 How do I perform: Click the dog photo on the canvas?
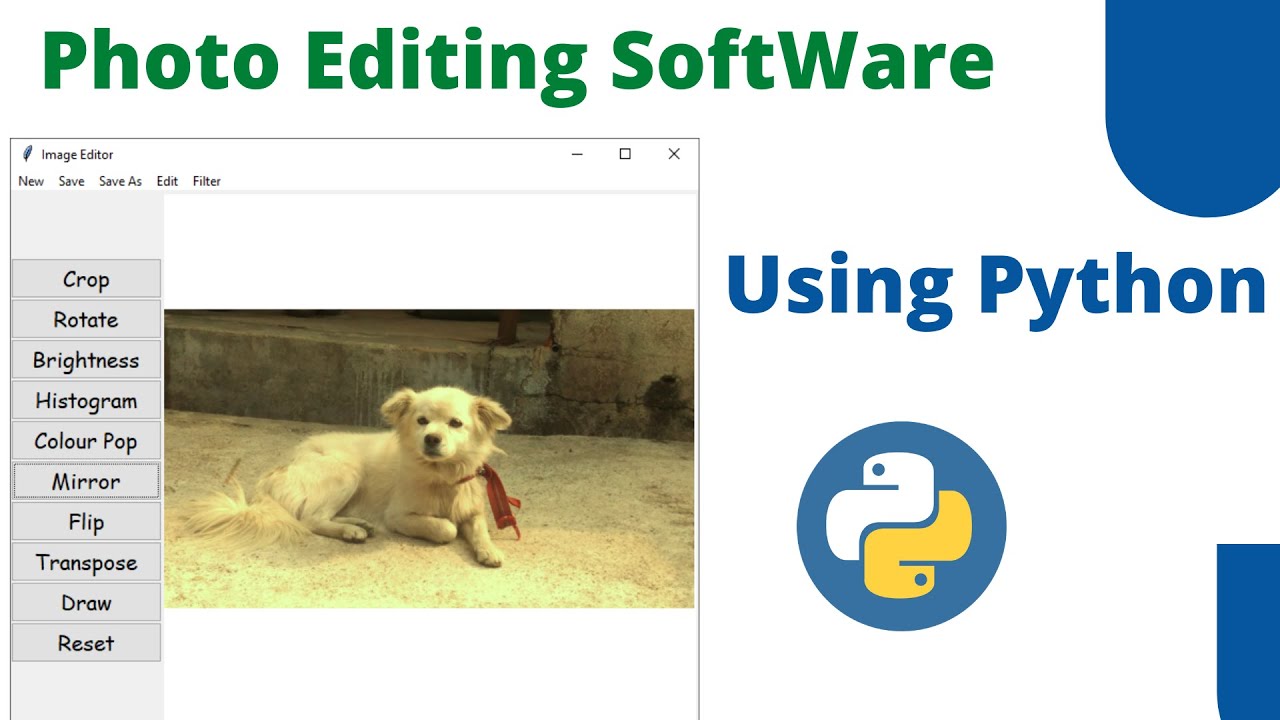point(428,458)
